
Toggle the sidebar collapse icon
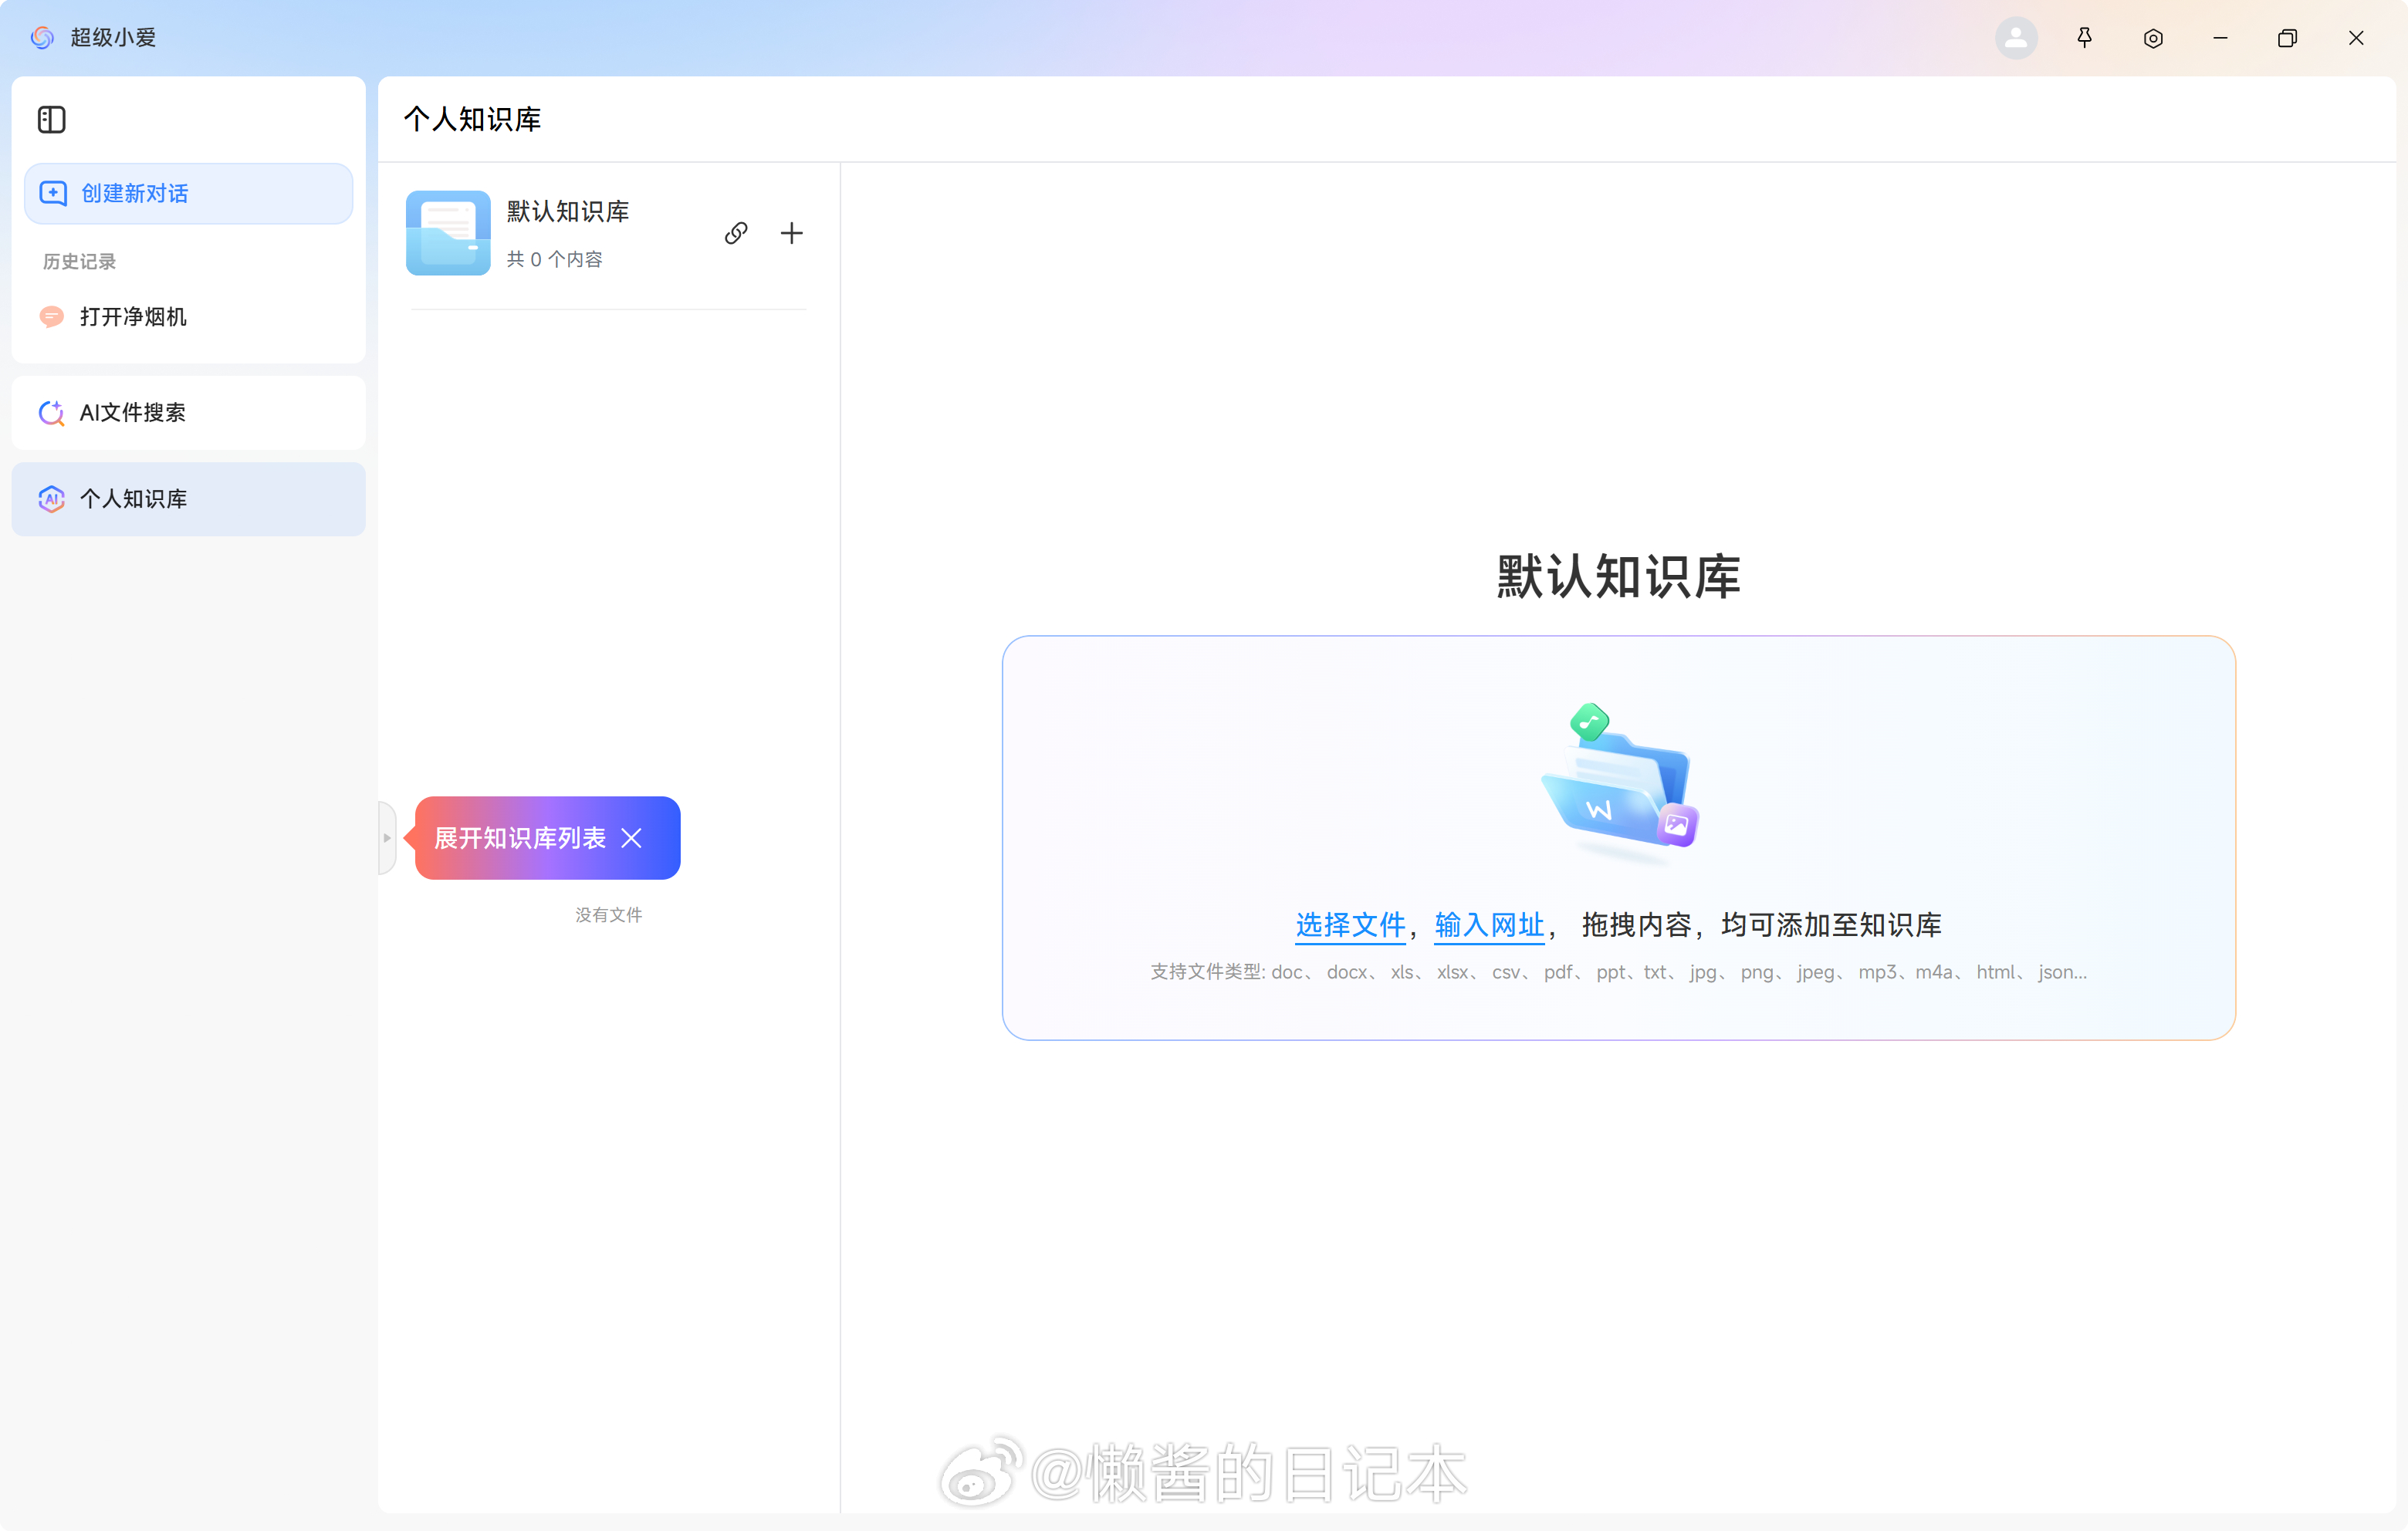[51, 120]
